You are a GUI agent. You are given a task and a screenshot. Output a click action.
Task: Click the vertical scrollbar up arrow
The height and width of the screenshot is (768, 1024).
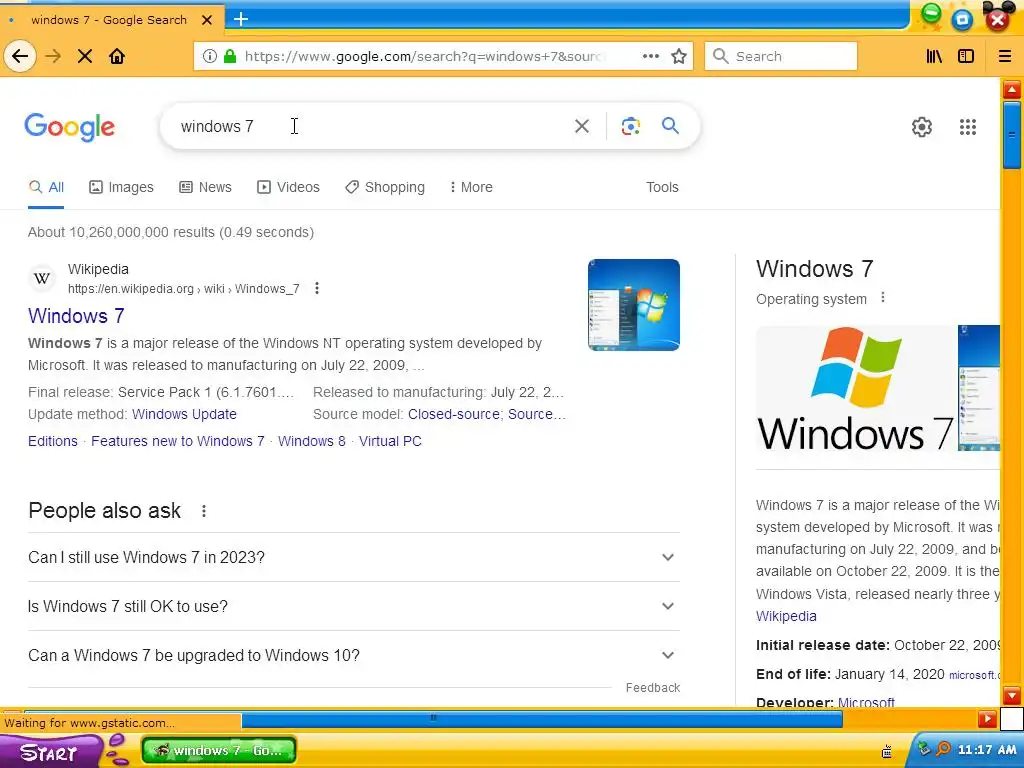click(x=1012, y=89)
